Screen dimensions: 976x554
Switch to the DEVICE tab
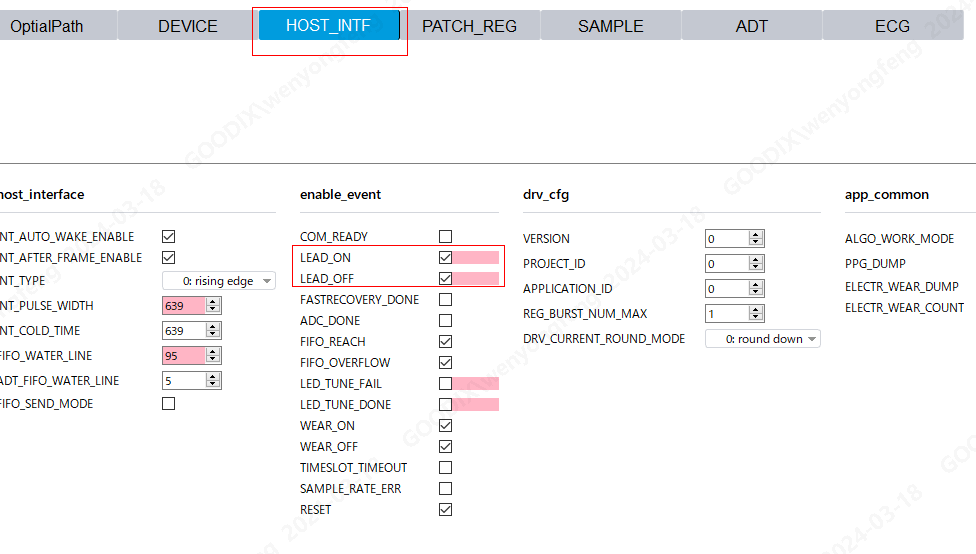187,26
